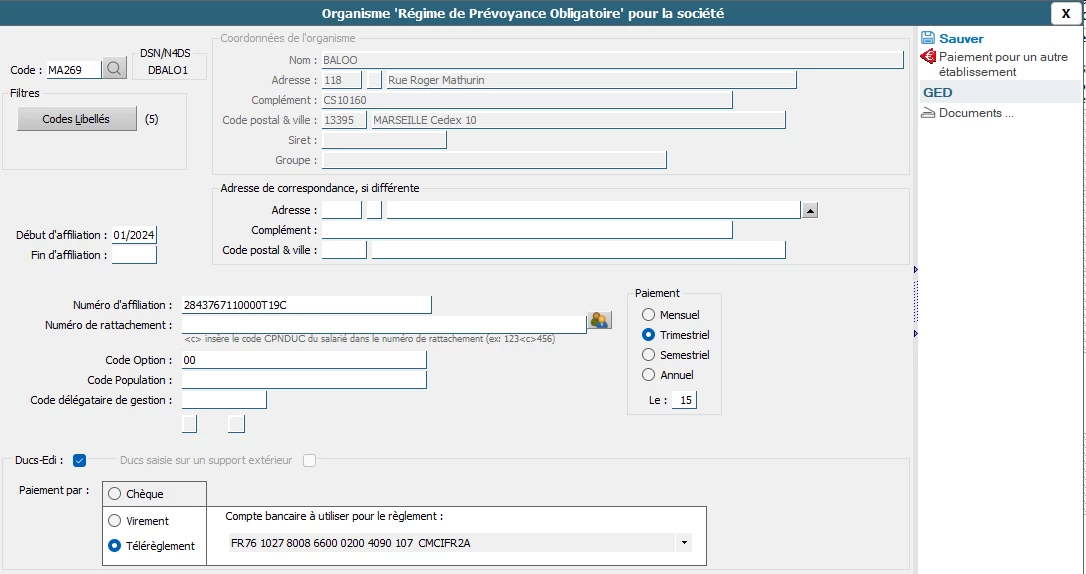Image resolution: width=1086 pixels, height=574 pixels.
Task: Click the street name field Rue Roger Mathurin
Action: pyautogui.click(x=591, y=80)
